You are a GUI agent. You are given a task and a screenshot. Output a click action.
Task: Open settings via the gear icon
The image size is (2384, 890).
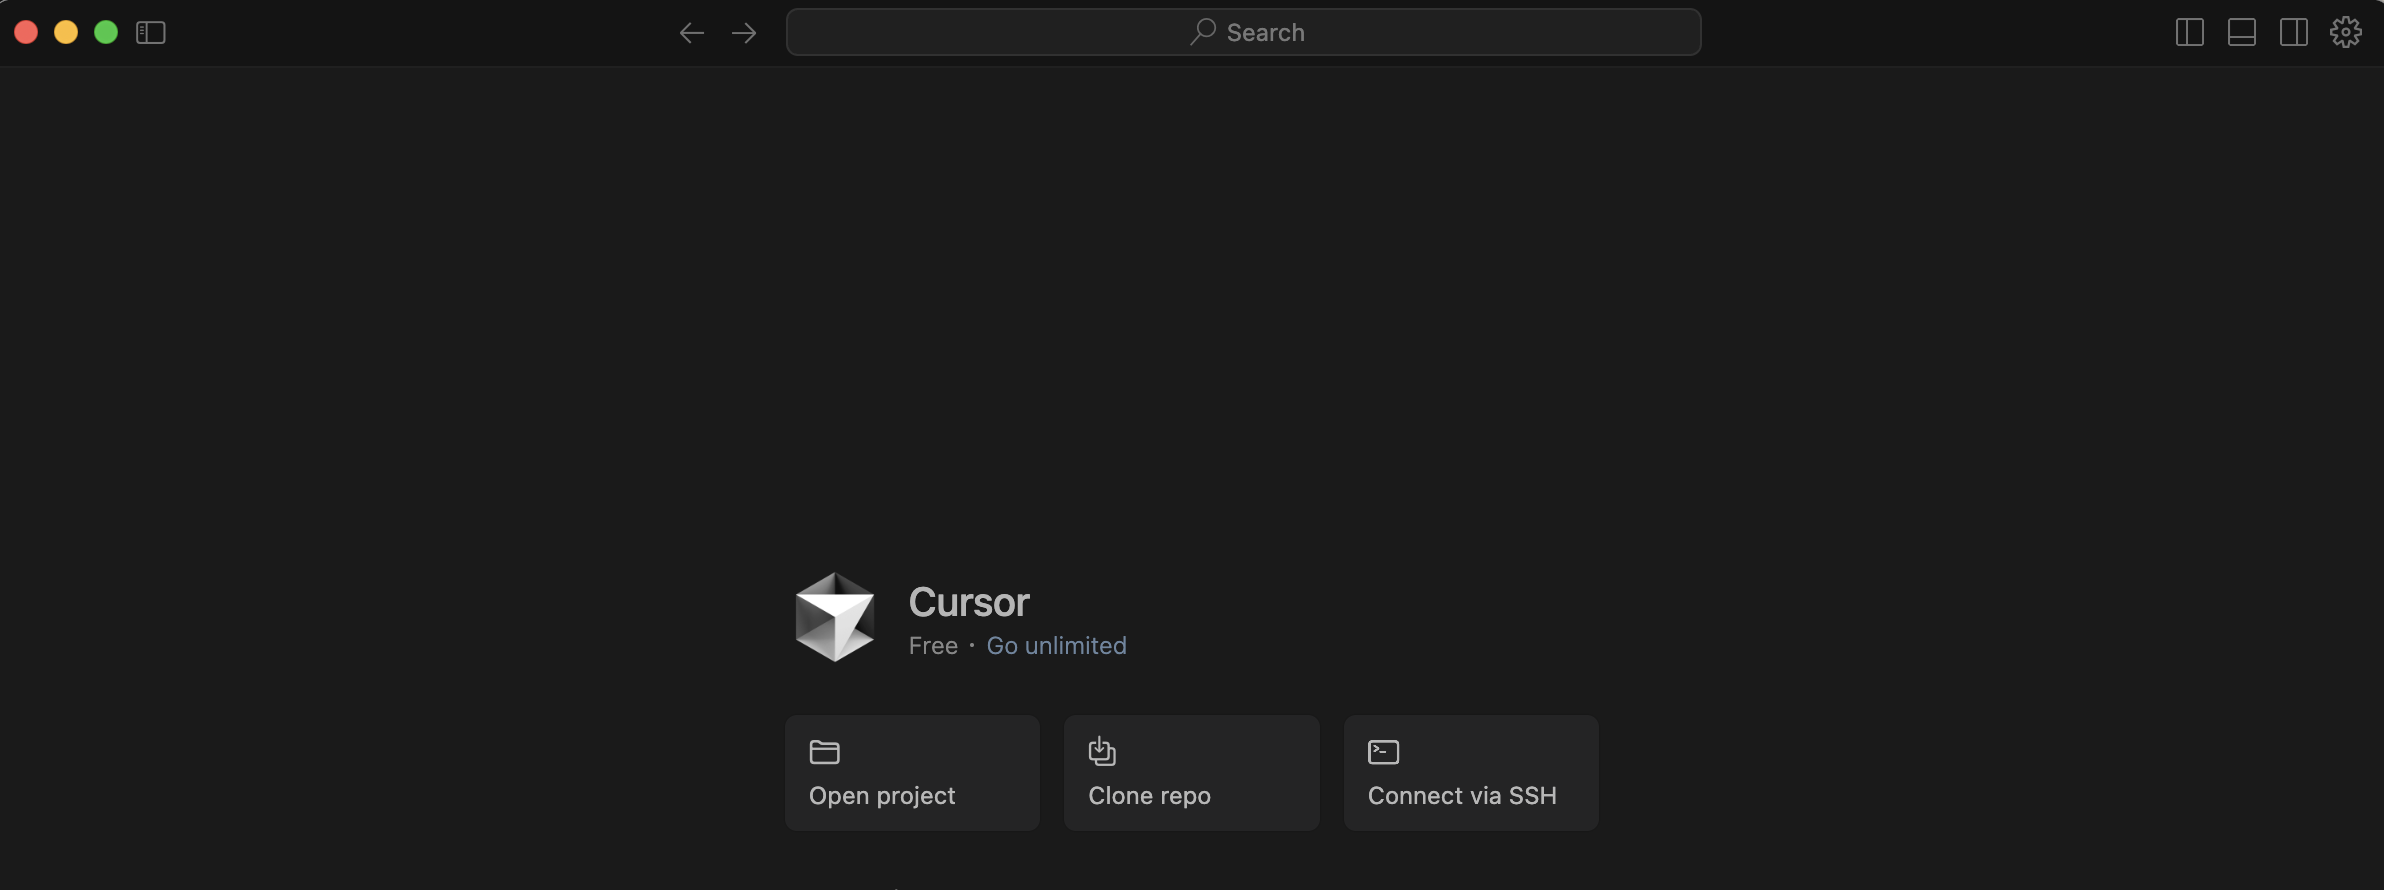tap(2346, 32)
